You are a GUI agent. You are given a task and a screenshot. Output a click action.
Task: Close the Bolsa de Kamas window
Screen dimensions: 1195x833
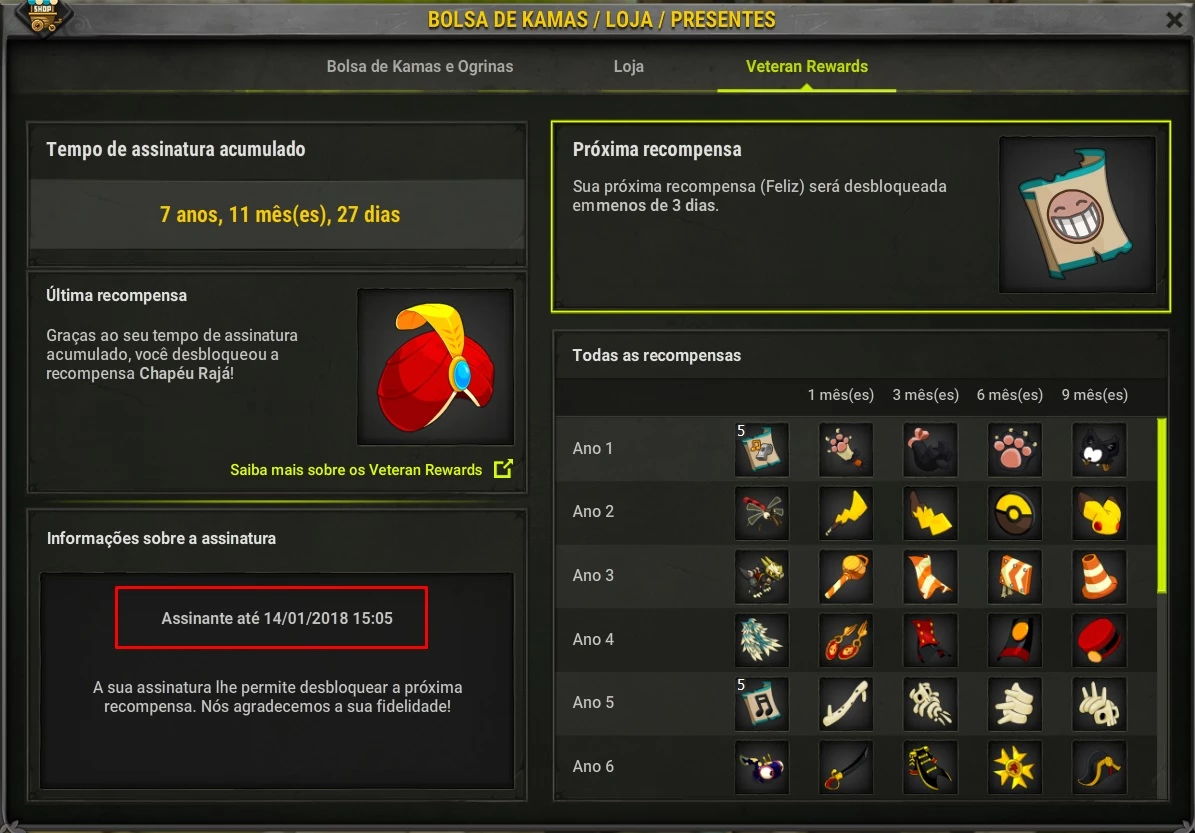pos(1174,20)
